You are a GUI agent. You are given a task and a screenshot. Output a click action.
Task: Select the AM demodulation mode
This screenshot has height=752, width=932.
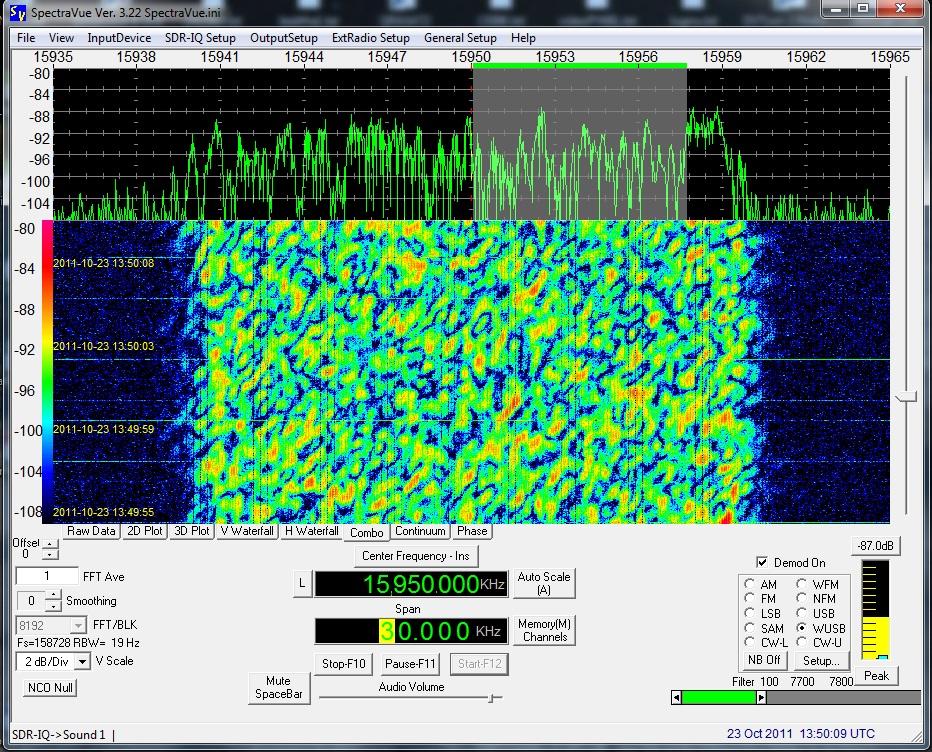750,584
